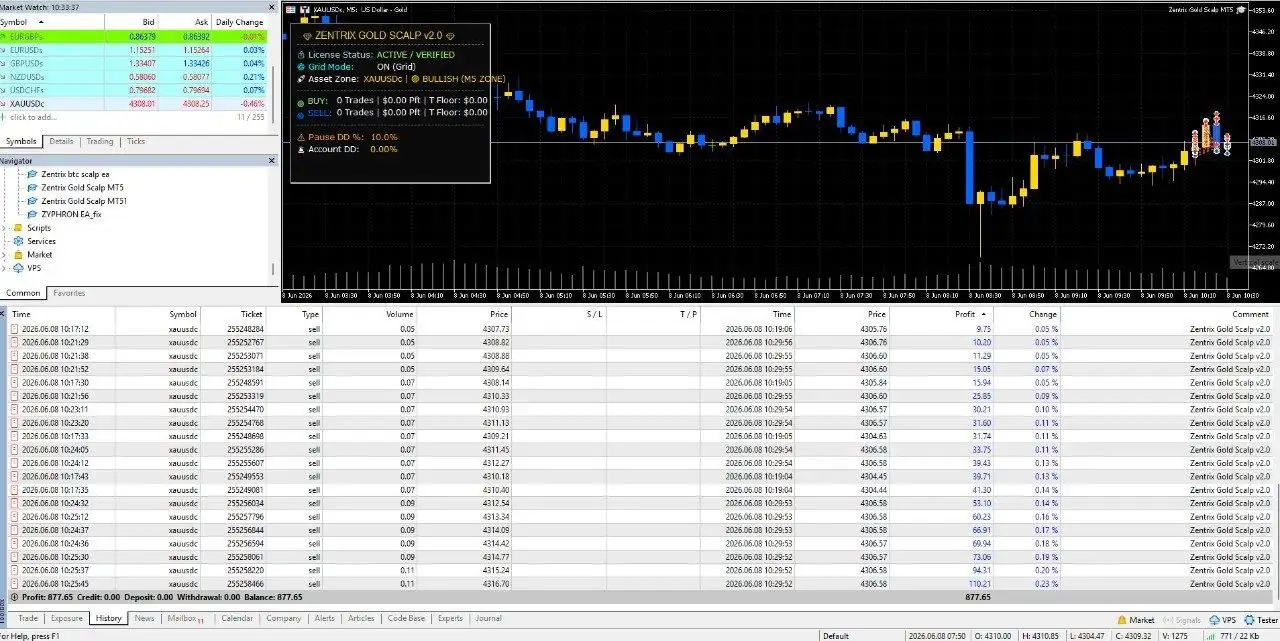
Task: Open the Alerts tab
Action: tap(325, 618)
